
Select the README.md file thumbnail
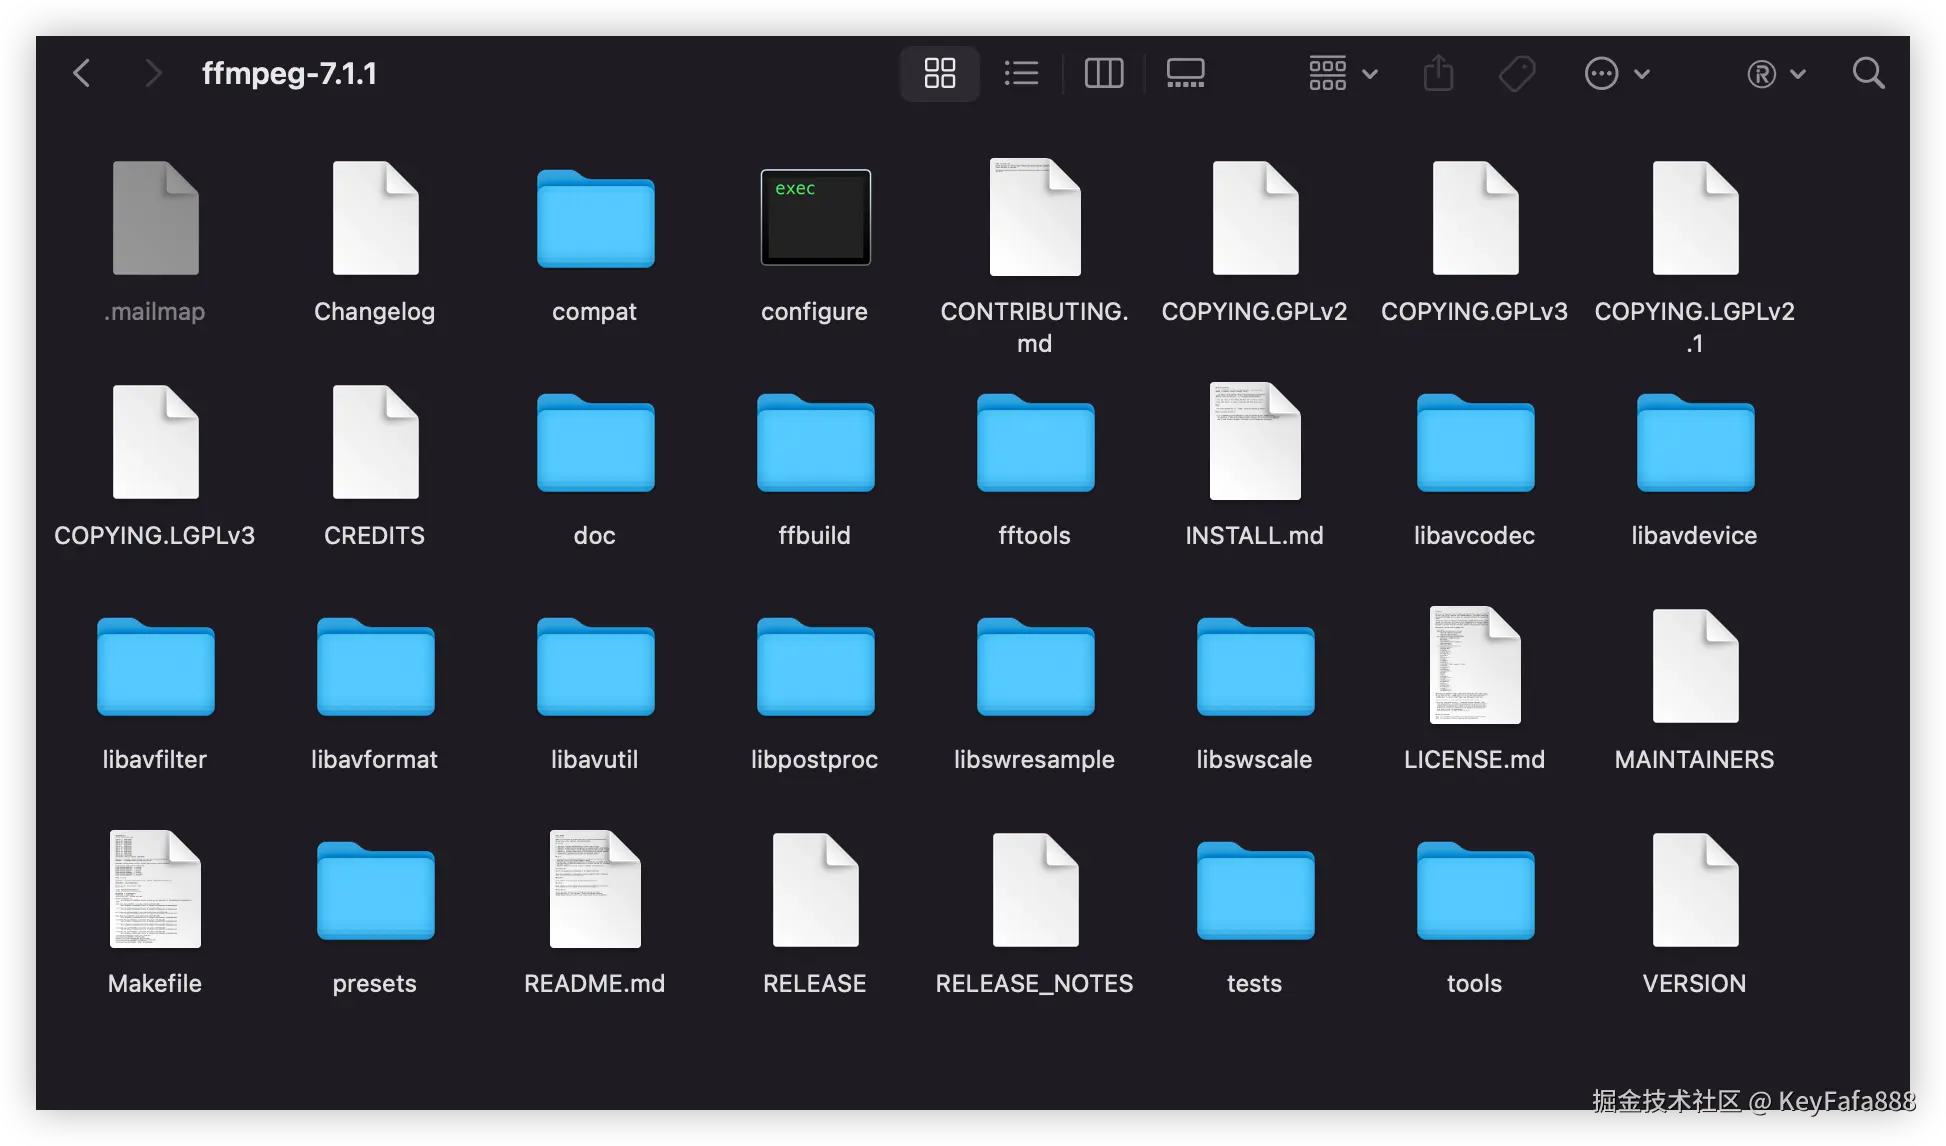pyautogui.click(x=595, y=889)
